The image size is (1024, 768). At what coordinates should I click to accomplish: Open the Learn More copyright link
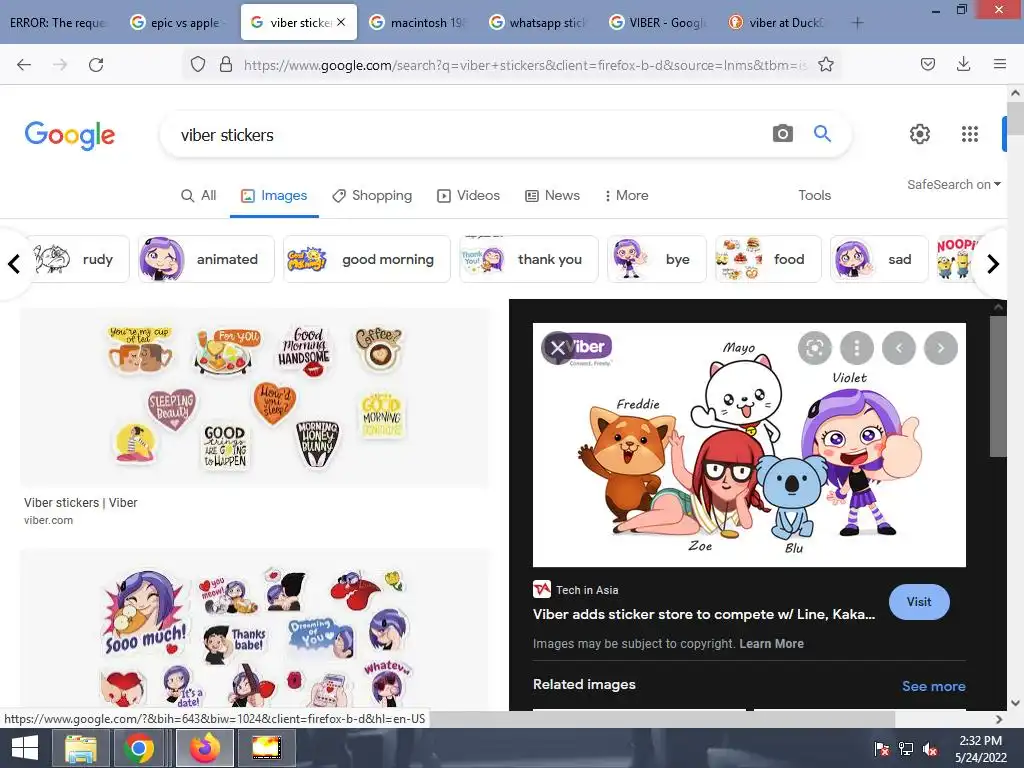coord(771,644)
